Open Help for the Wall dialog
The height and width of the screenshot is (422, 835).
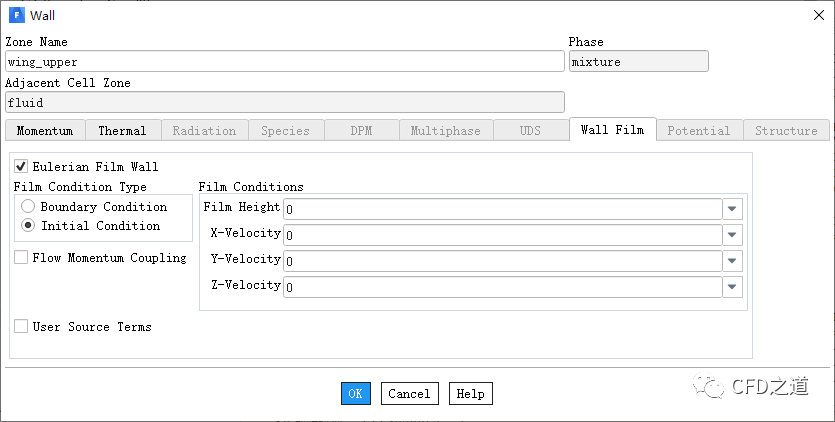pyautogui.click(x=470, y=394)
